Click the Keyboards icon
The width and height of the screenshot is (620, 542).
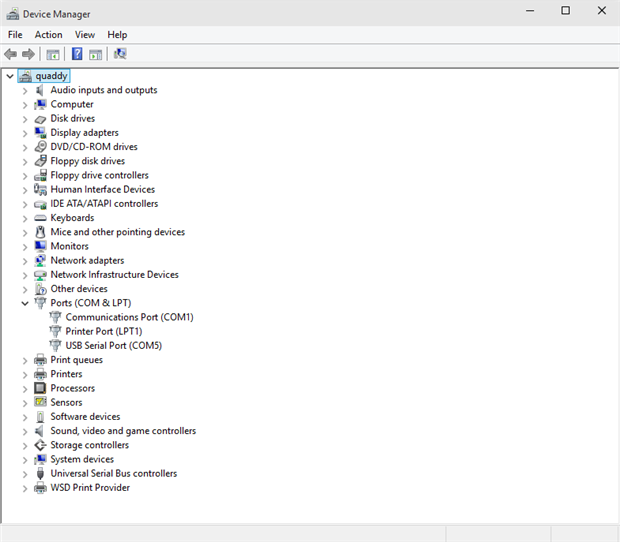[40, 218]
